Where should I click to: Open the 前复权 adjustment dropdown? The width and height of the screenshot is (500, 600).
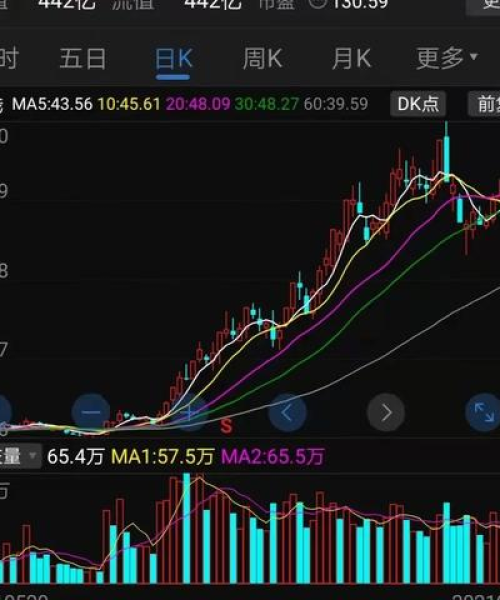[x=484, y=104]
